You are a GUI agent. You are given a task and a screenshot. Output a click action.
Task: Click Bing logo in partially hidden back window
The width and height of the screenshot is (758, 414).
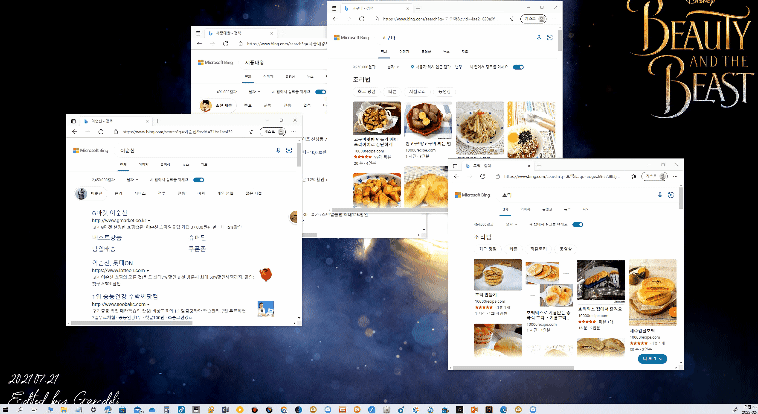pos(216,62)
